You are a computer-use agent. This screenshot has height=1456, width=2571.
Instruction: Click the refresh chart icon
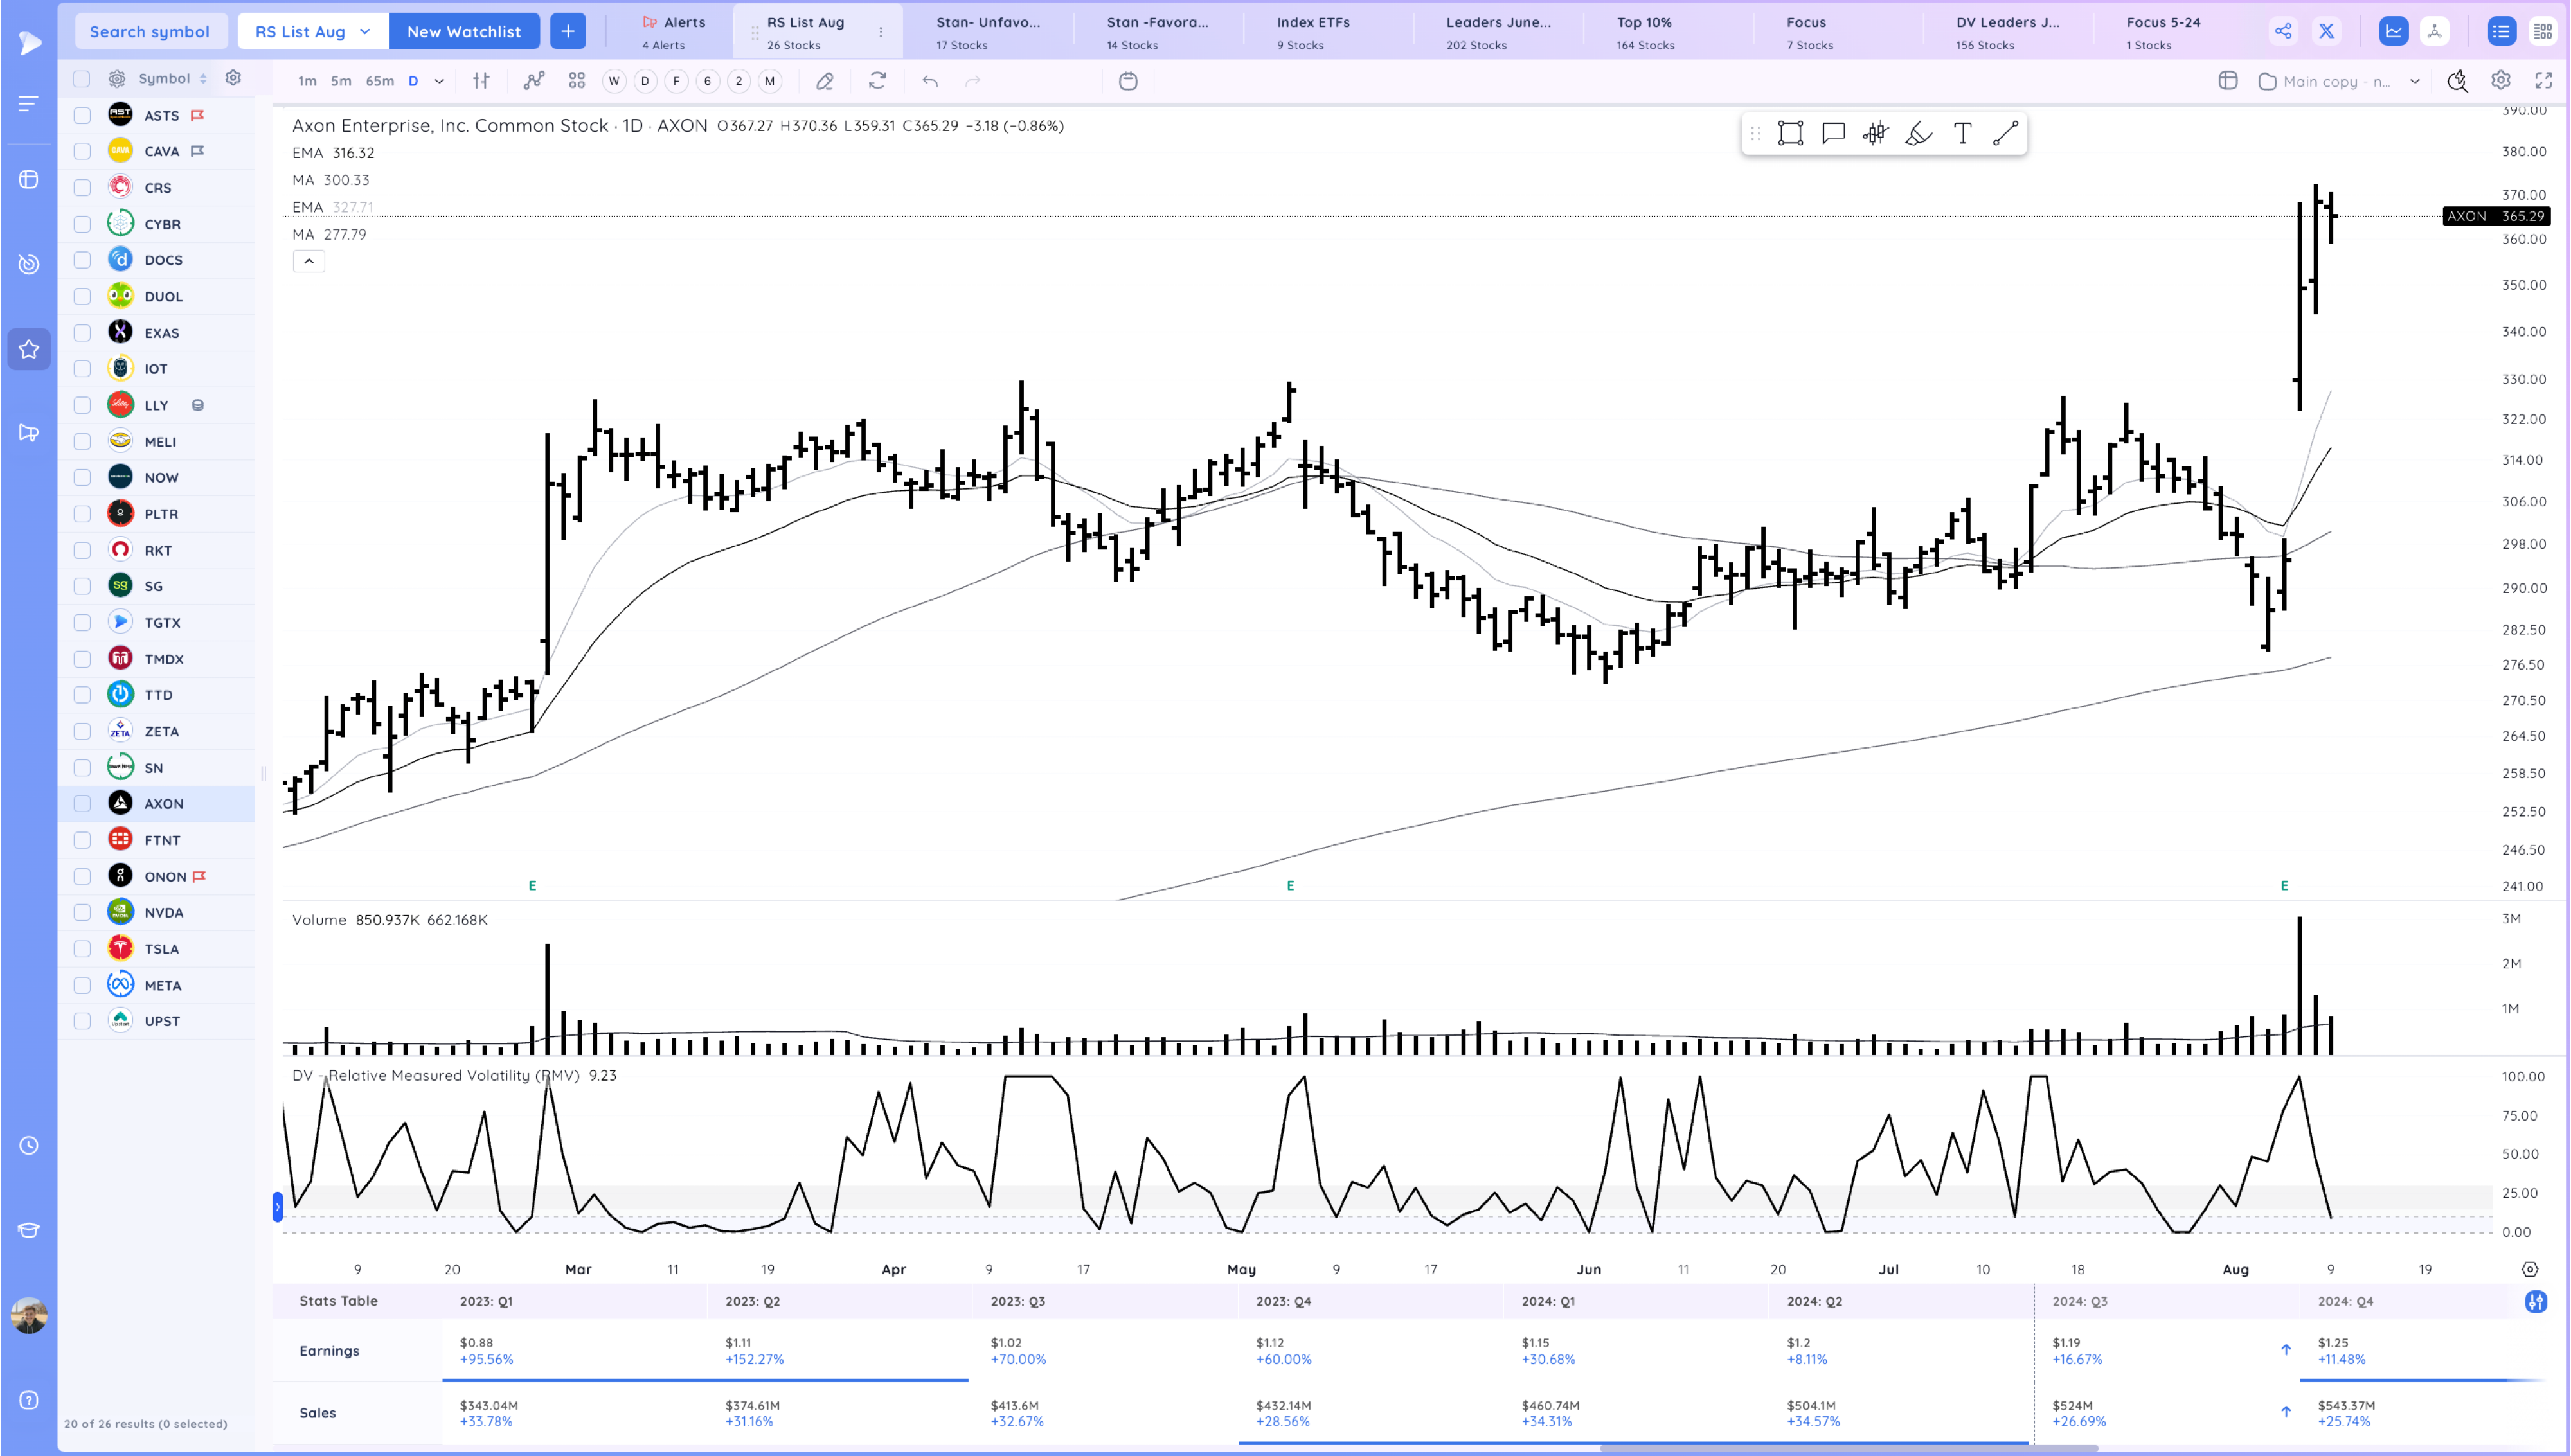pos(877,81)
